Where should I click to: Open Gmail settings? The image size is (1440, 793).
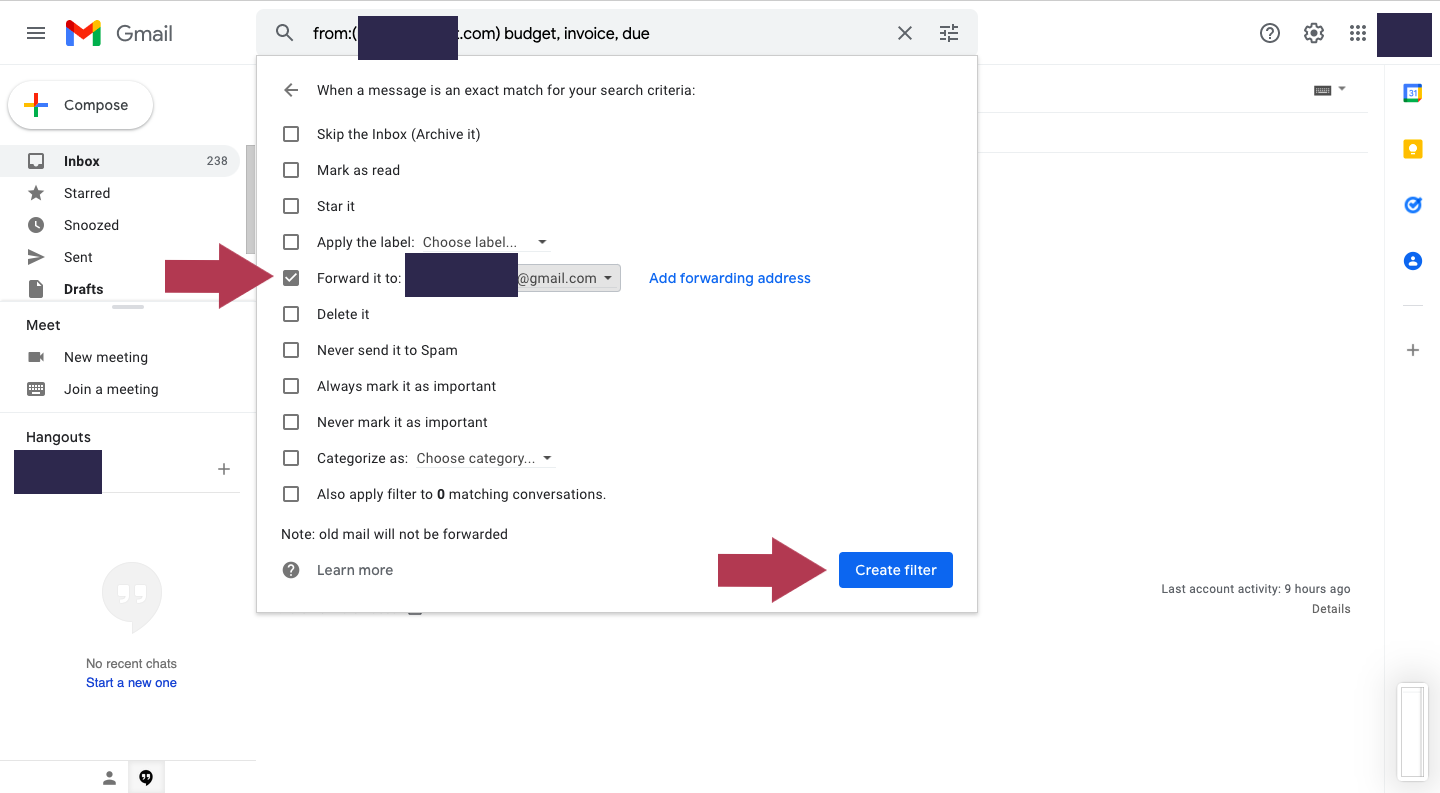coord(1313,33)
